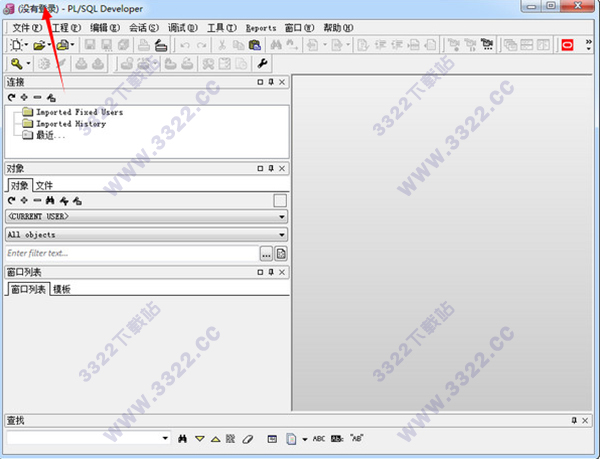600x459 pixels.
Task: Click the Print setup icon
Action: (x=161, y=45)
